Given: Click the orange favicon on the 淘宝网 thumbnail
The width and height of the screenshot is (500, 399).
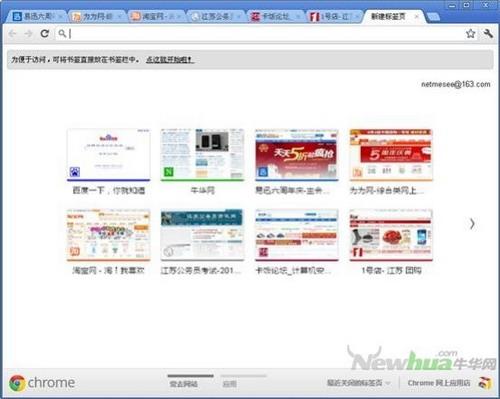Looking at the screenshot, I should point(75,252).
